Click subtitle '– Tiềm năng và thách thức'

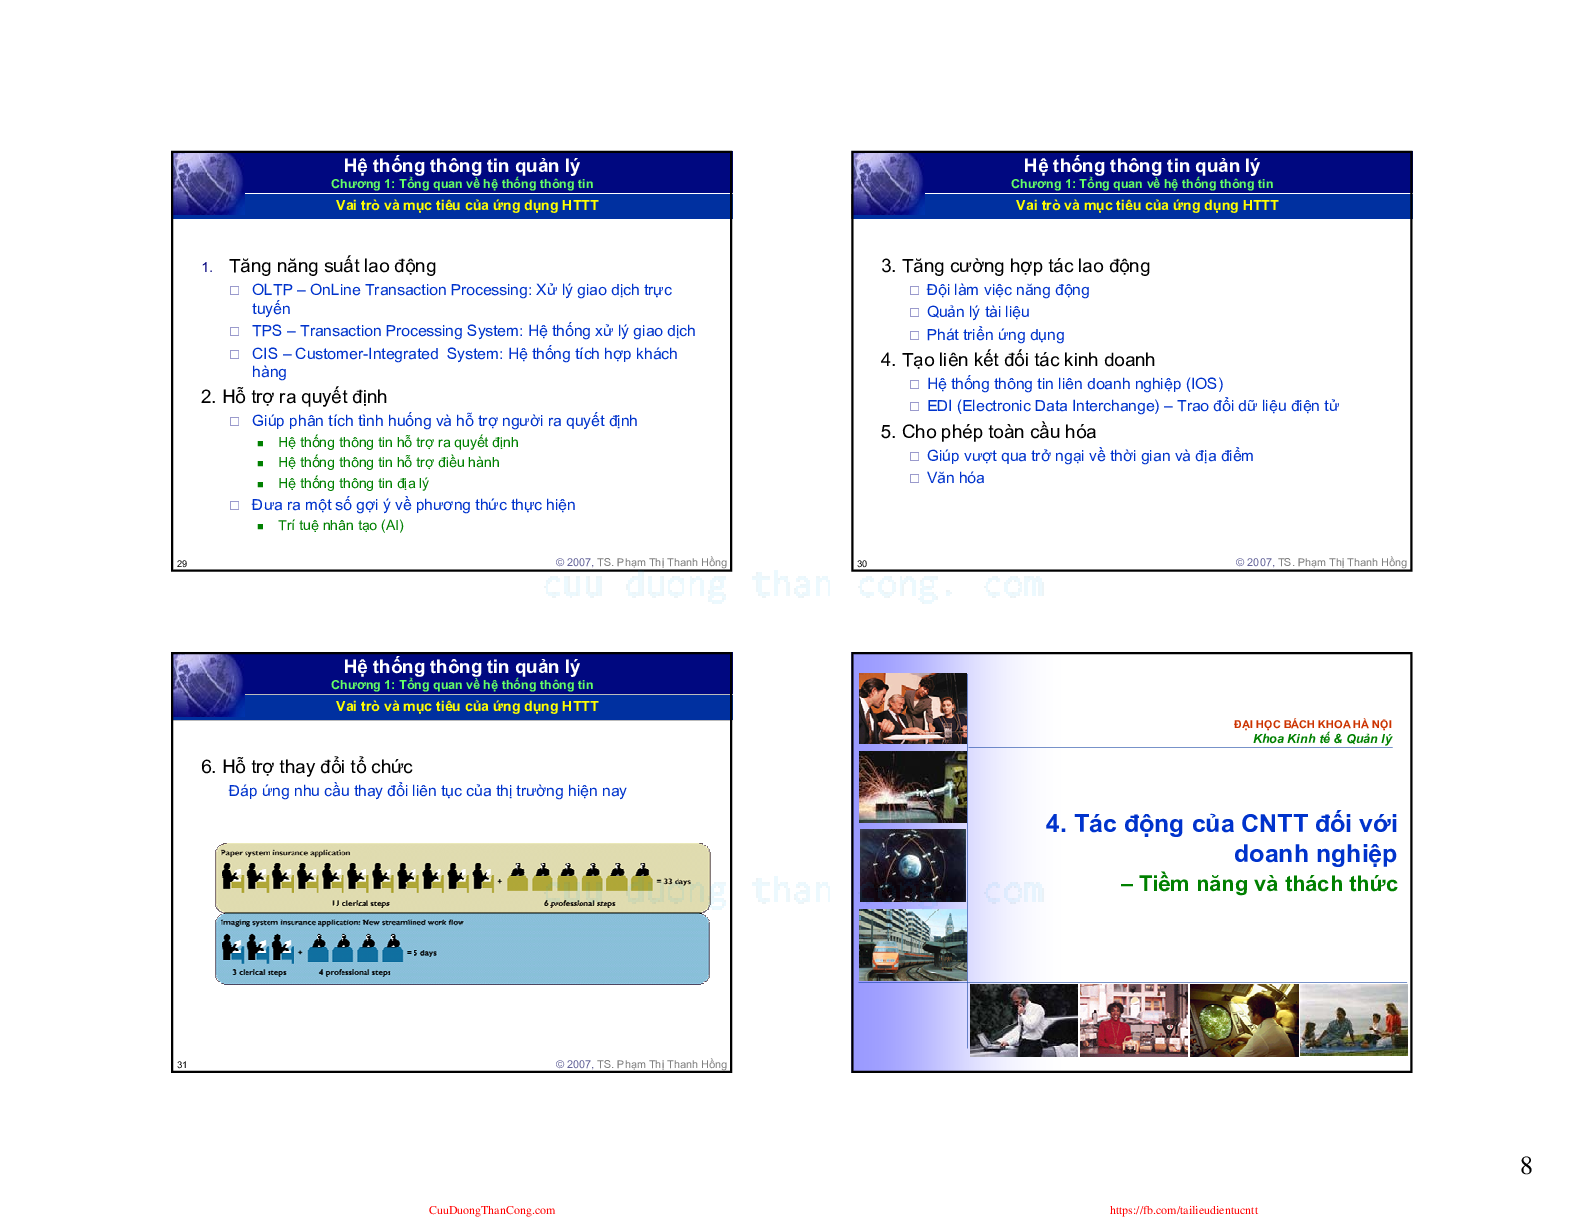[1259, 884]
